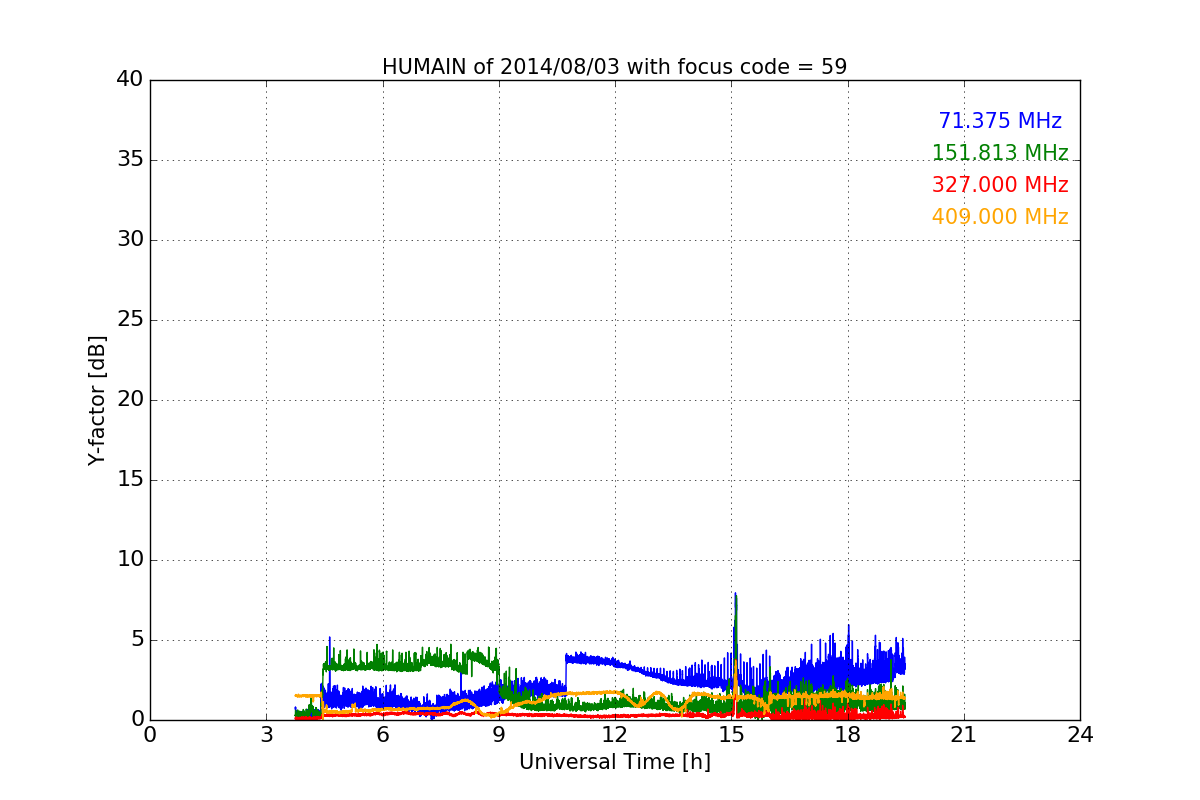Select the 151.813 MHz legend label
The image size is (1200, 800).
1000,153
